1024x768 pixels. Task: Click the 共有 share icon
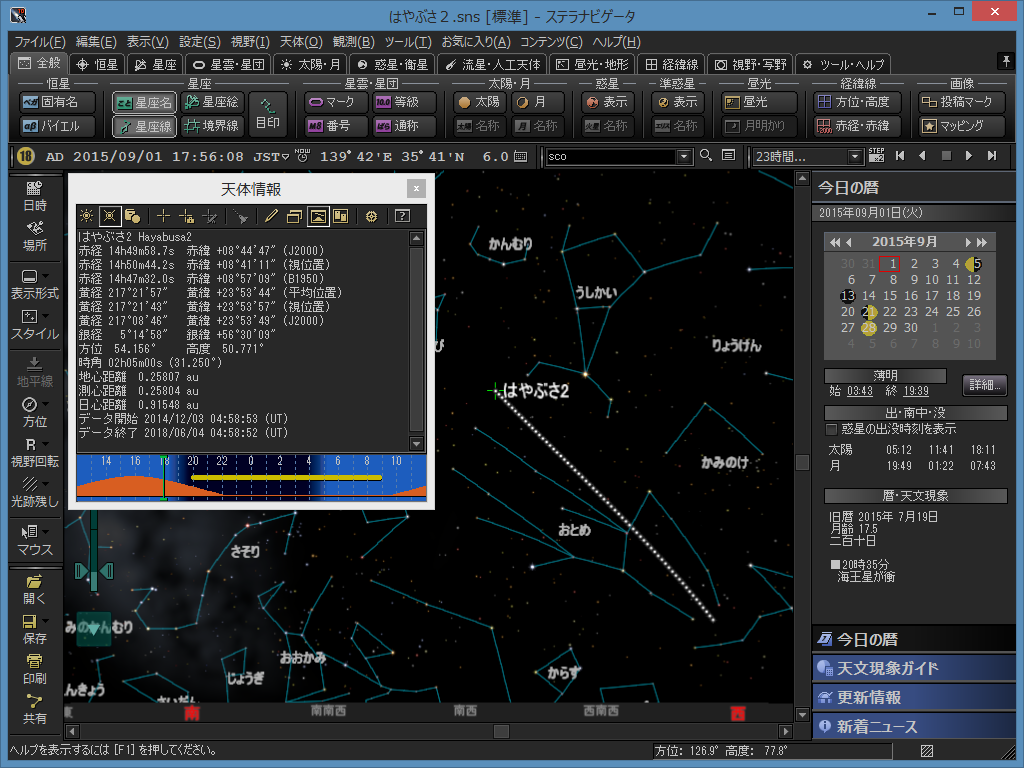[x=35, y=709]
